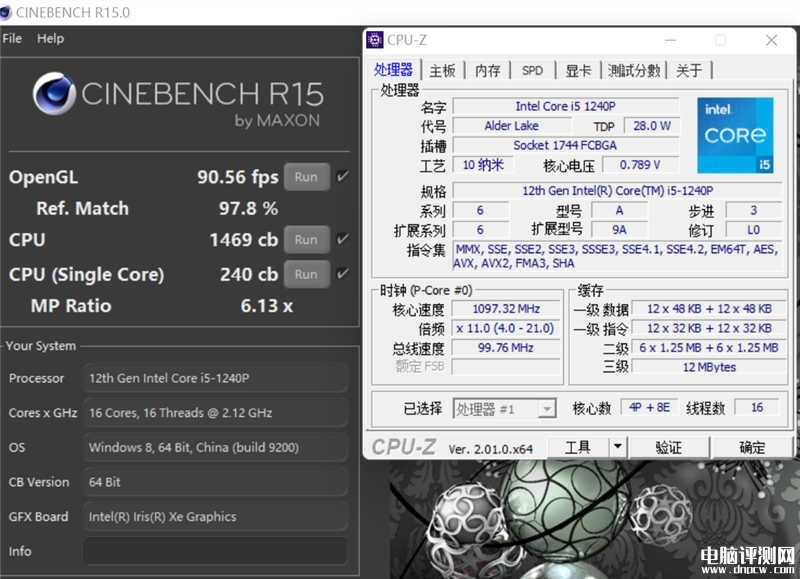Click the thread count value 16
This screenshot has height=579, width=800.
[x=757, y=408]
